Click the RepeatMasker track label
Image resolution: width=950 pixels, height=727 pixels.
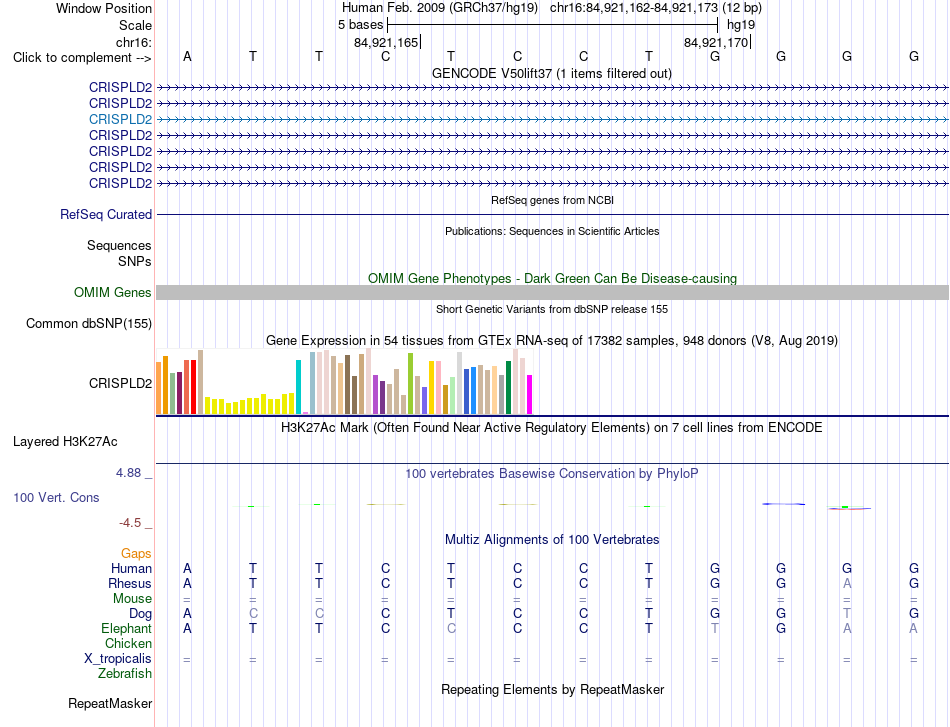[110, 703]
